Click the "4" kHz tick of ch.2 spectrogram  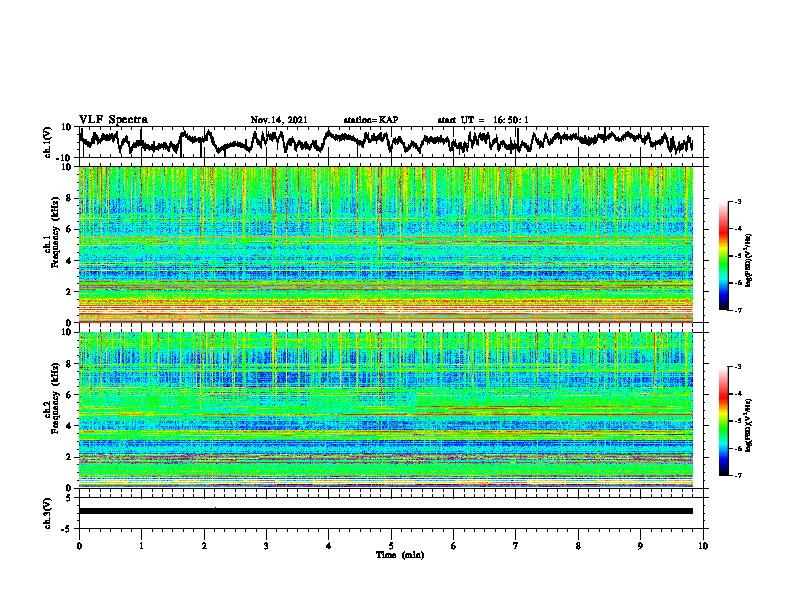[x=70, y=426]
